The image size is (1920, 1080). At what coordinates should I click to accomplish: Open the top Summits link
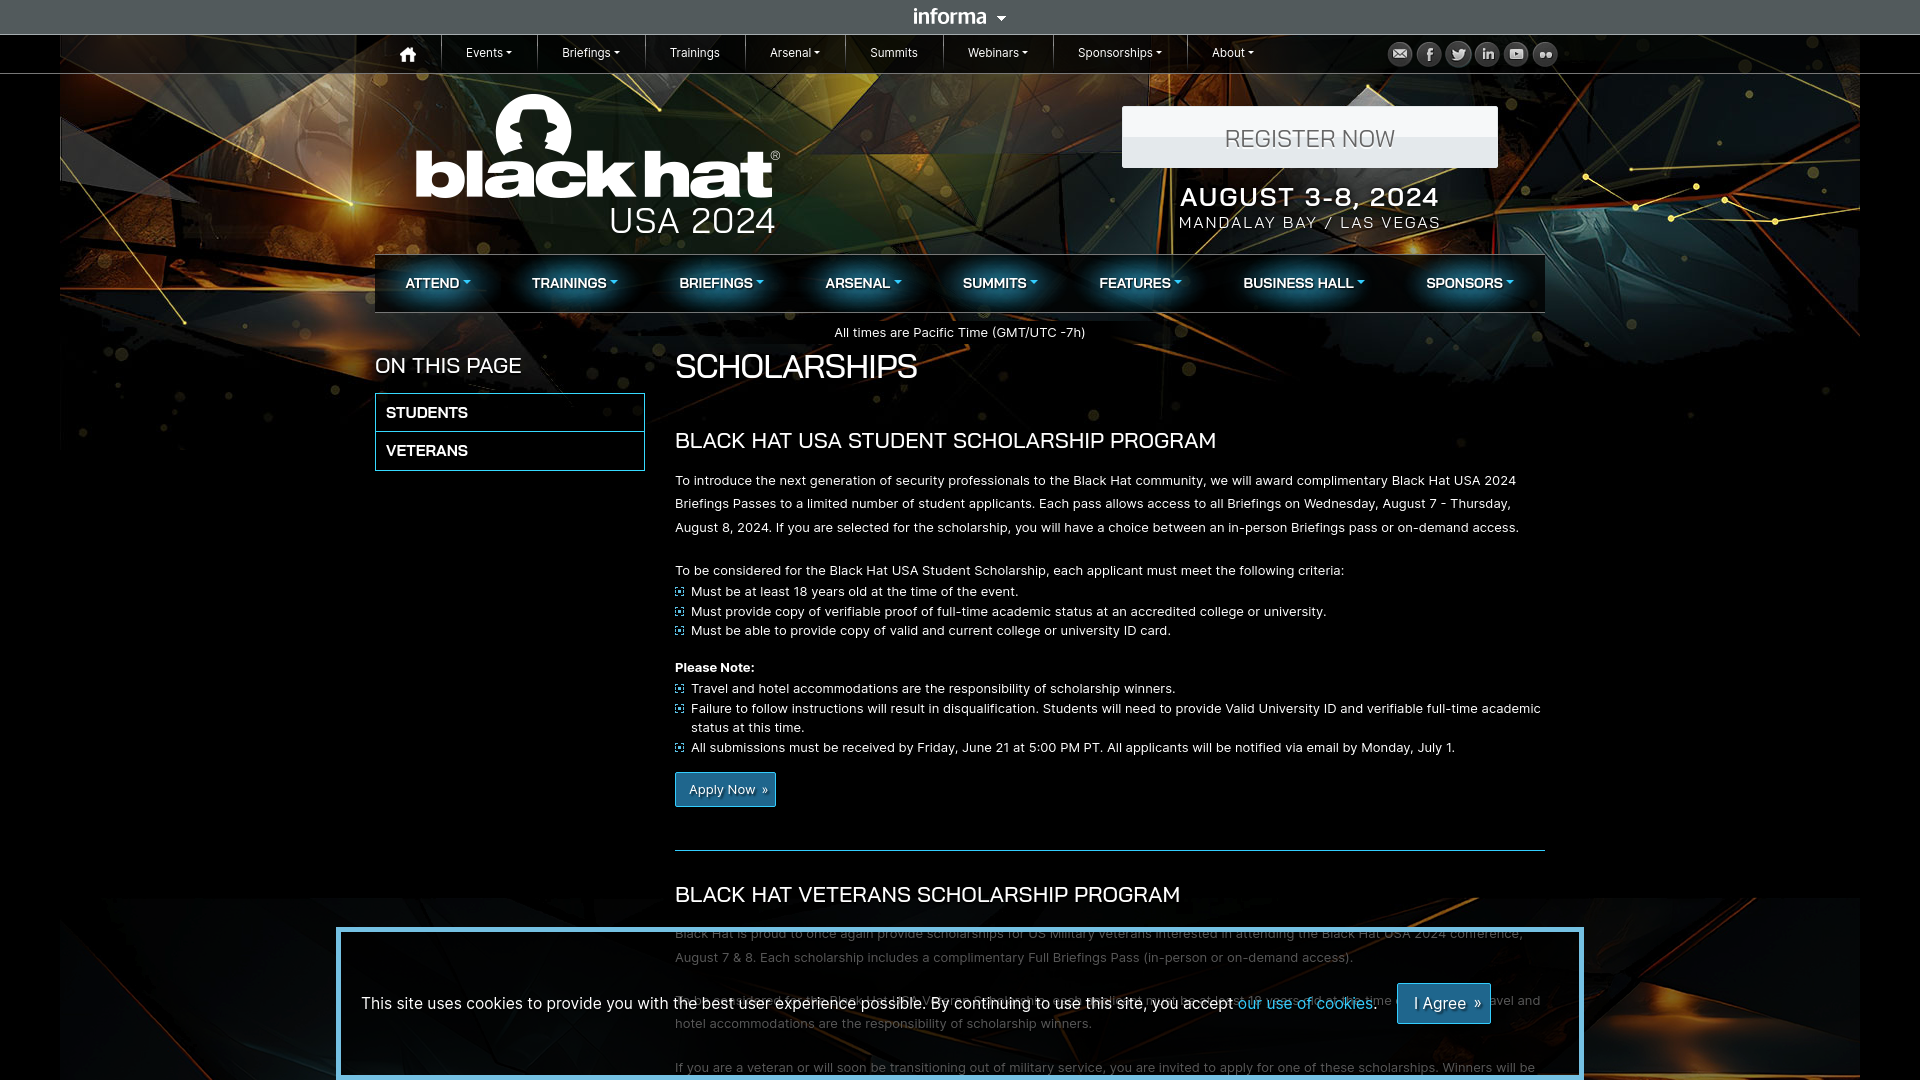click(x=894, y=53)
